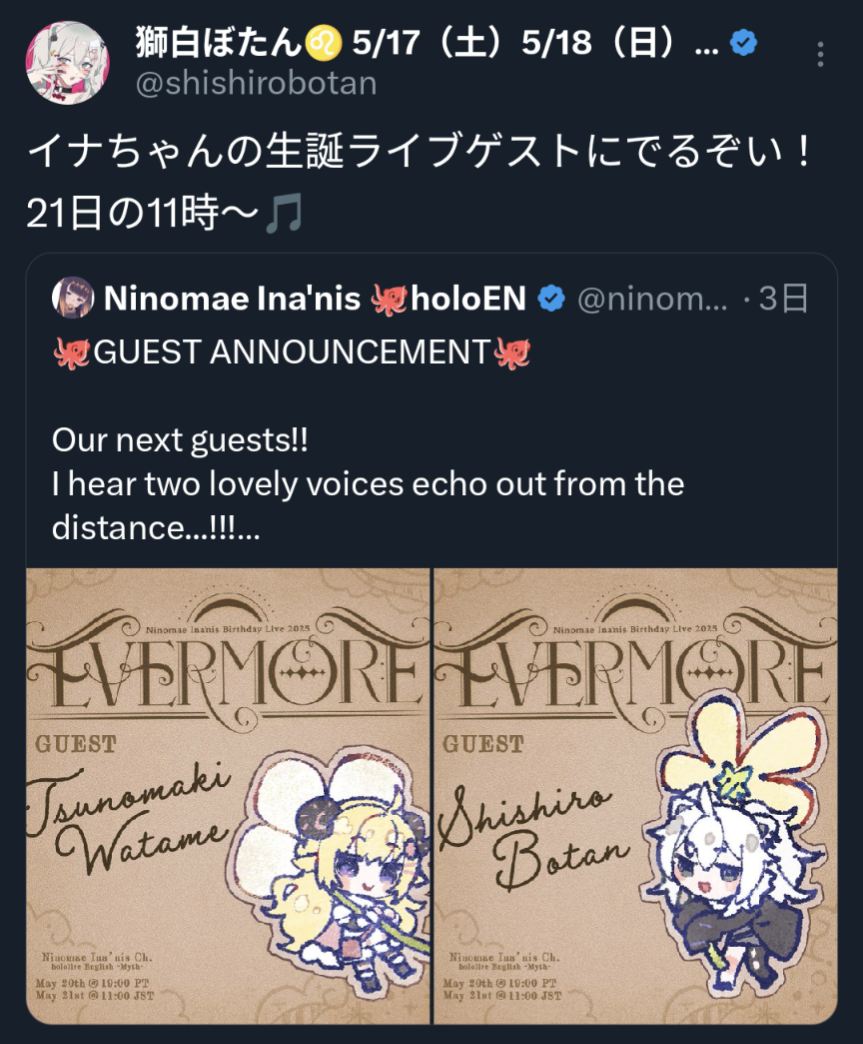Click the GUEST ANNOUNCEMENT heading text
863x1044 pixels.
pyautogui.click(x=292, y=352)
